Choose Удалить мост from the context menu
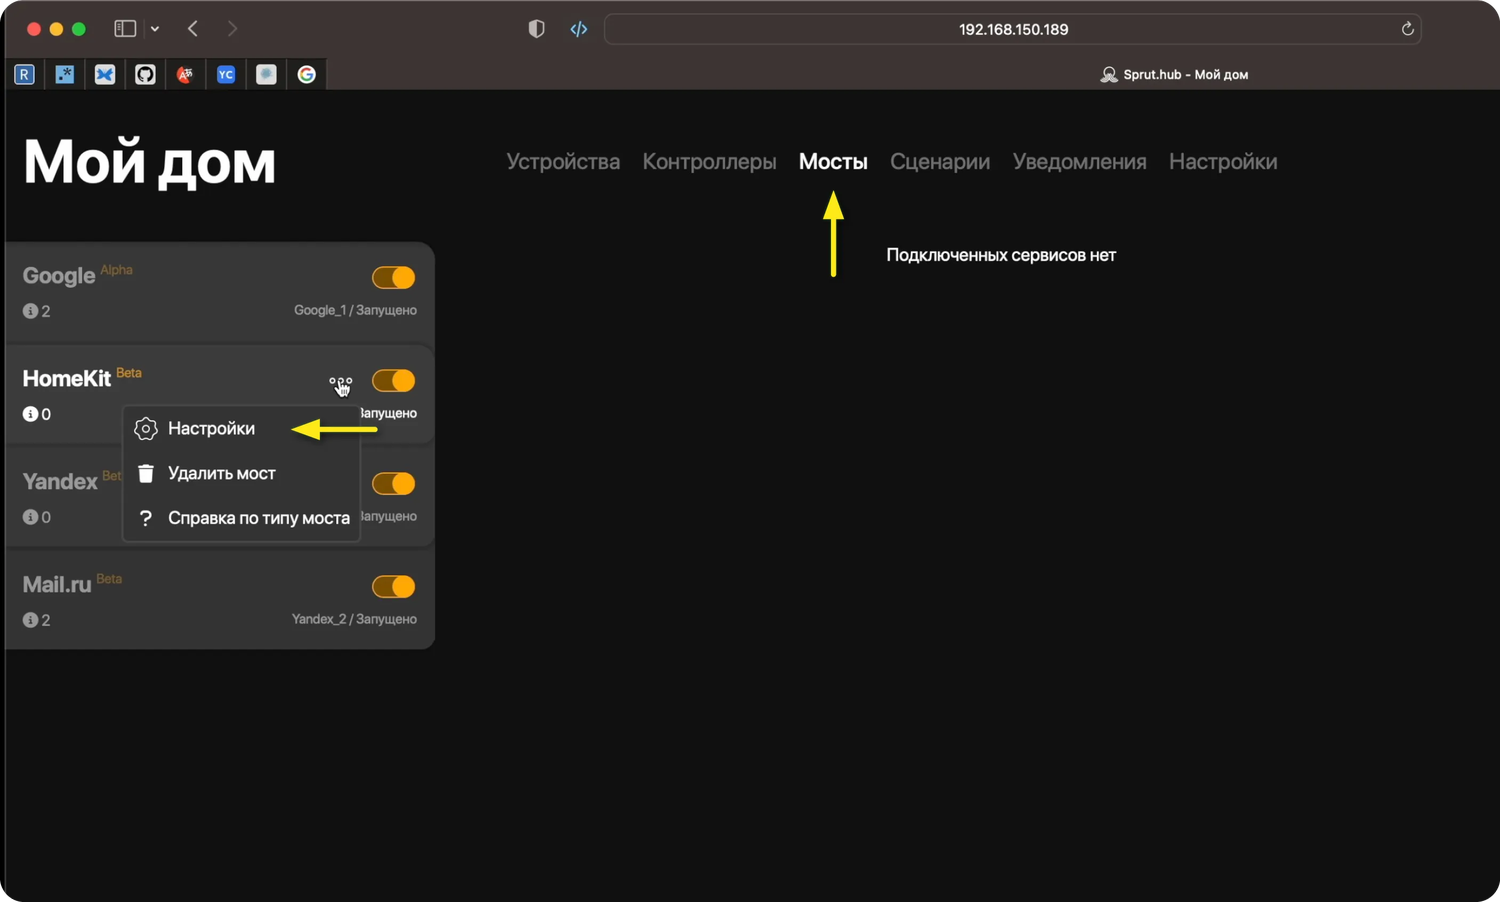This screenshot has width=1500, height=902. point(221,473)
